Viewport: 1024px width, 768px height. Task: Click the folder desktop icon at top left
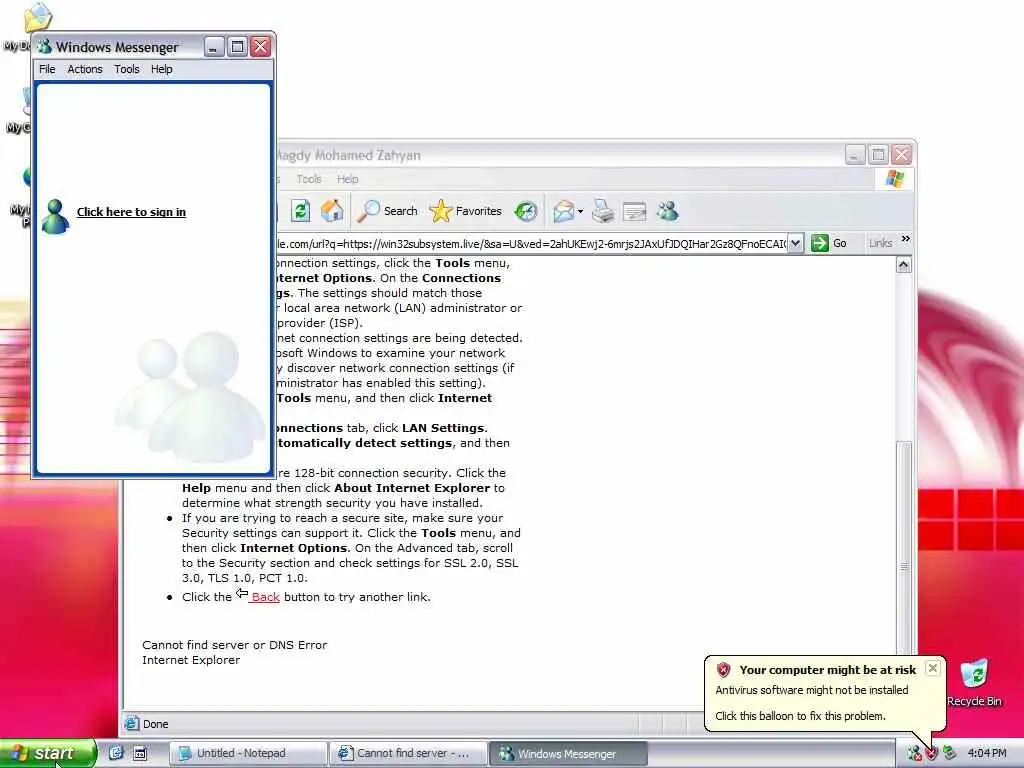pos(38,18)
